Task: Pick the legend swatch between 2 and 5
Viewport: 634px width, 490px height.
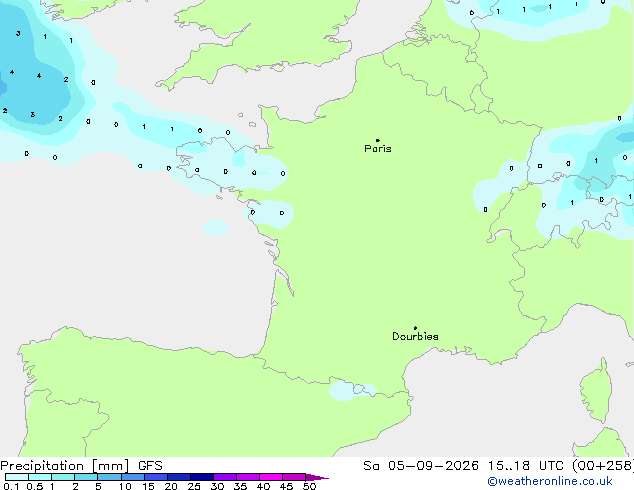Action: click(86, 477)
